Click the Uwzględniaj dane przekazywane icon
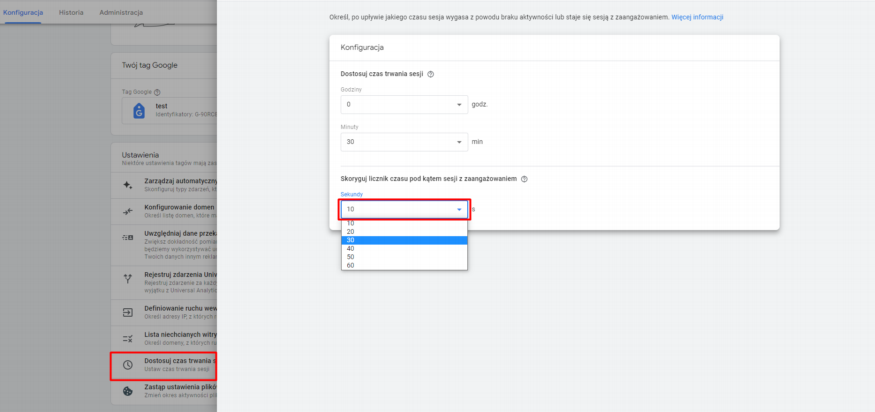Image resolution: width=875 pixels, height=412 pixels. point(127,237)
